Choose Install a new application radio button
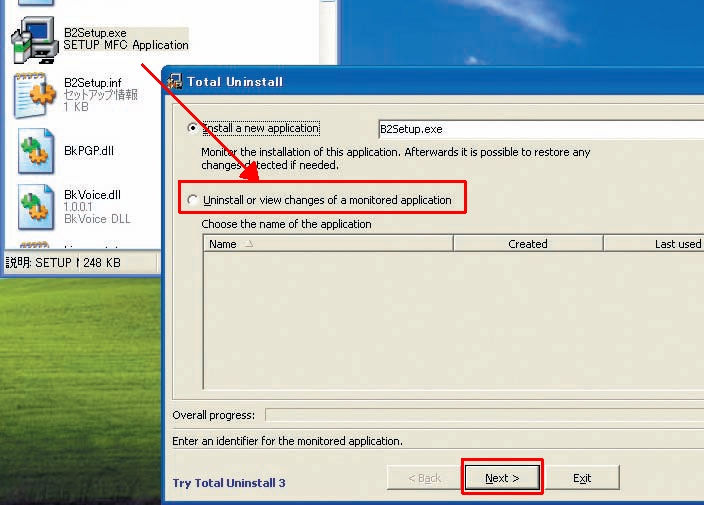Screen dimensions: 704x505 click(192, 128)
